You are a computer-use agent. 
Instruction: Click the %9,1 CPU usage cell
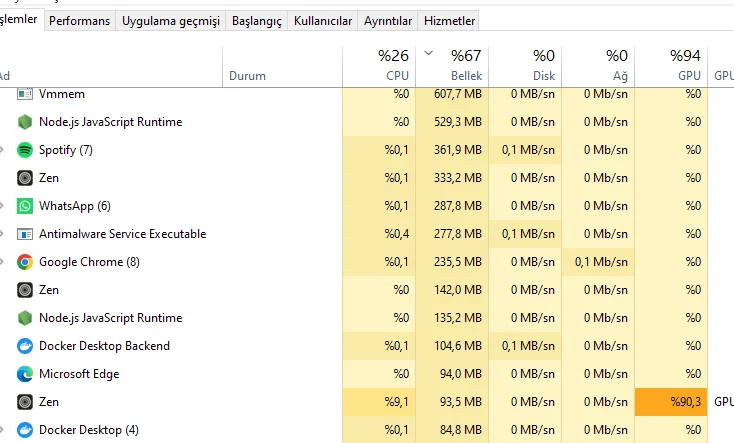(x=379, y=402)
